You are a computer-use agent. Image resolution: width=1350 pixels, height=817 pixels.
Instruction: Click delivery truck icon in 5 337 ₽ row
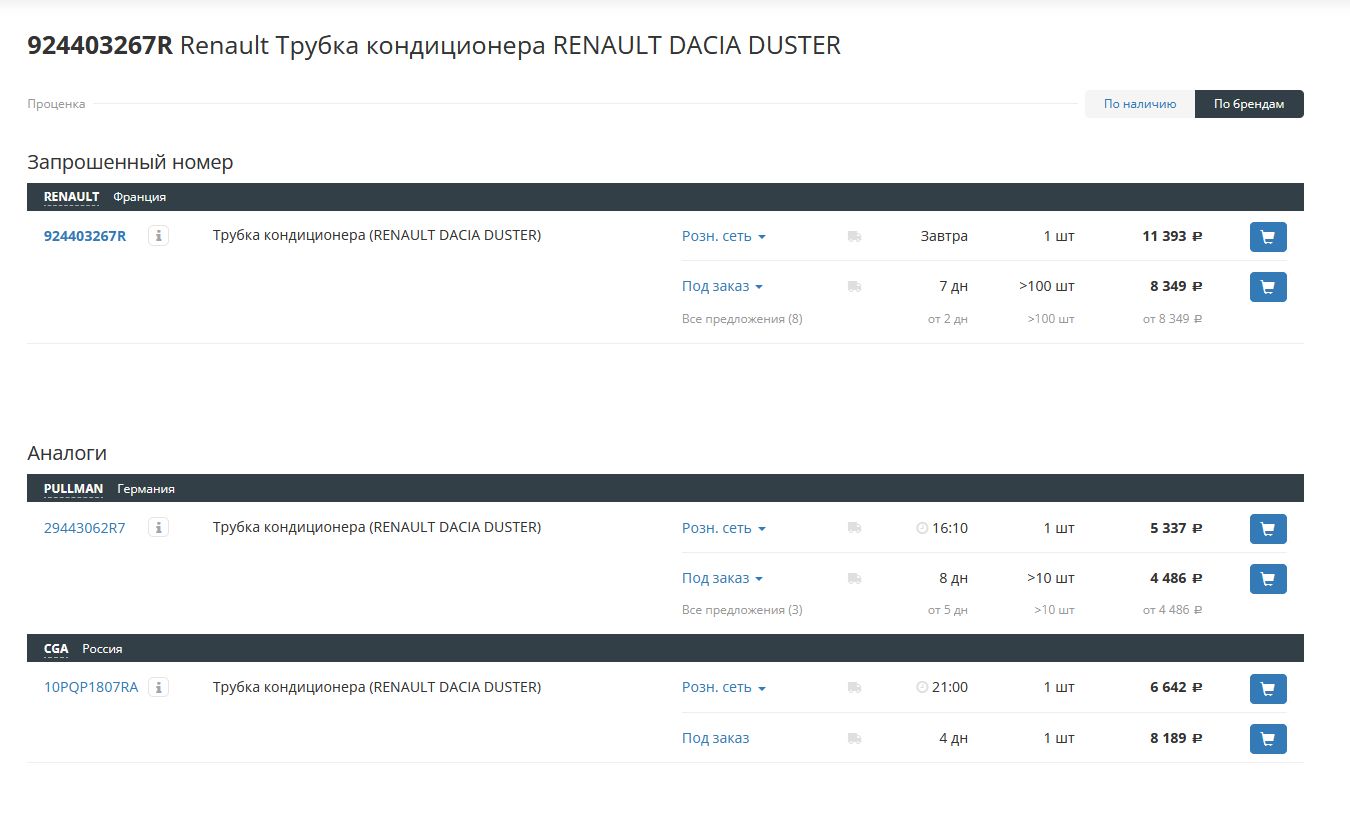[x=854, y=528]
